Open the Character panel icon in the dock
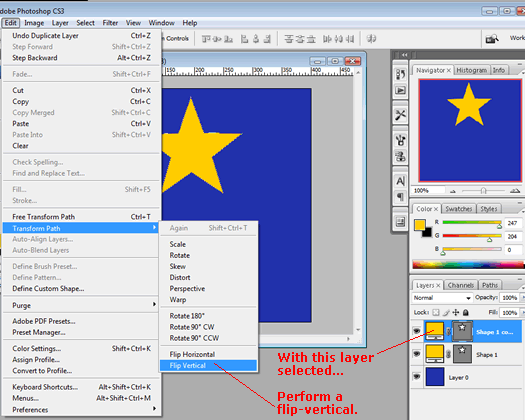 [400, 181]
